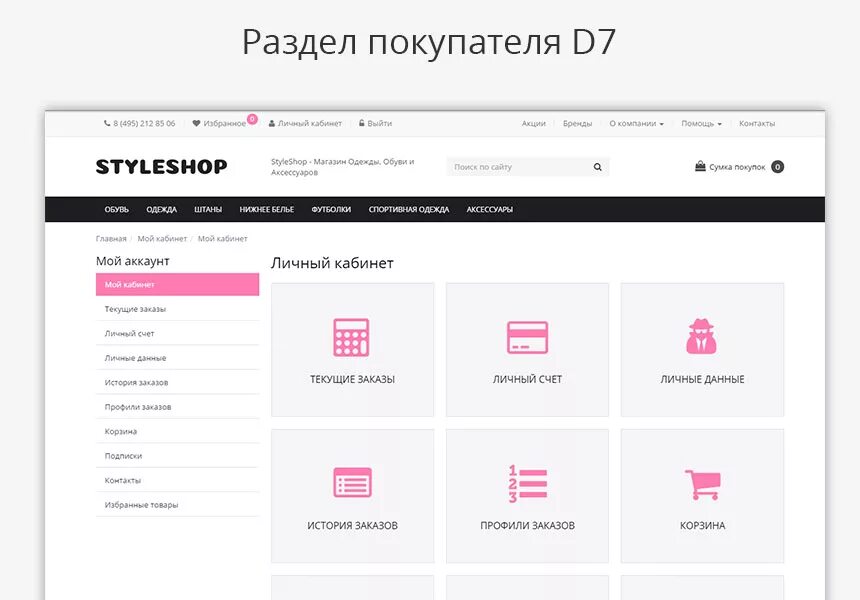
Task: Select Корзина in sidebar
Action: (x=177, y=432)
